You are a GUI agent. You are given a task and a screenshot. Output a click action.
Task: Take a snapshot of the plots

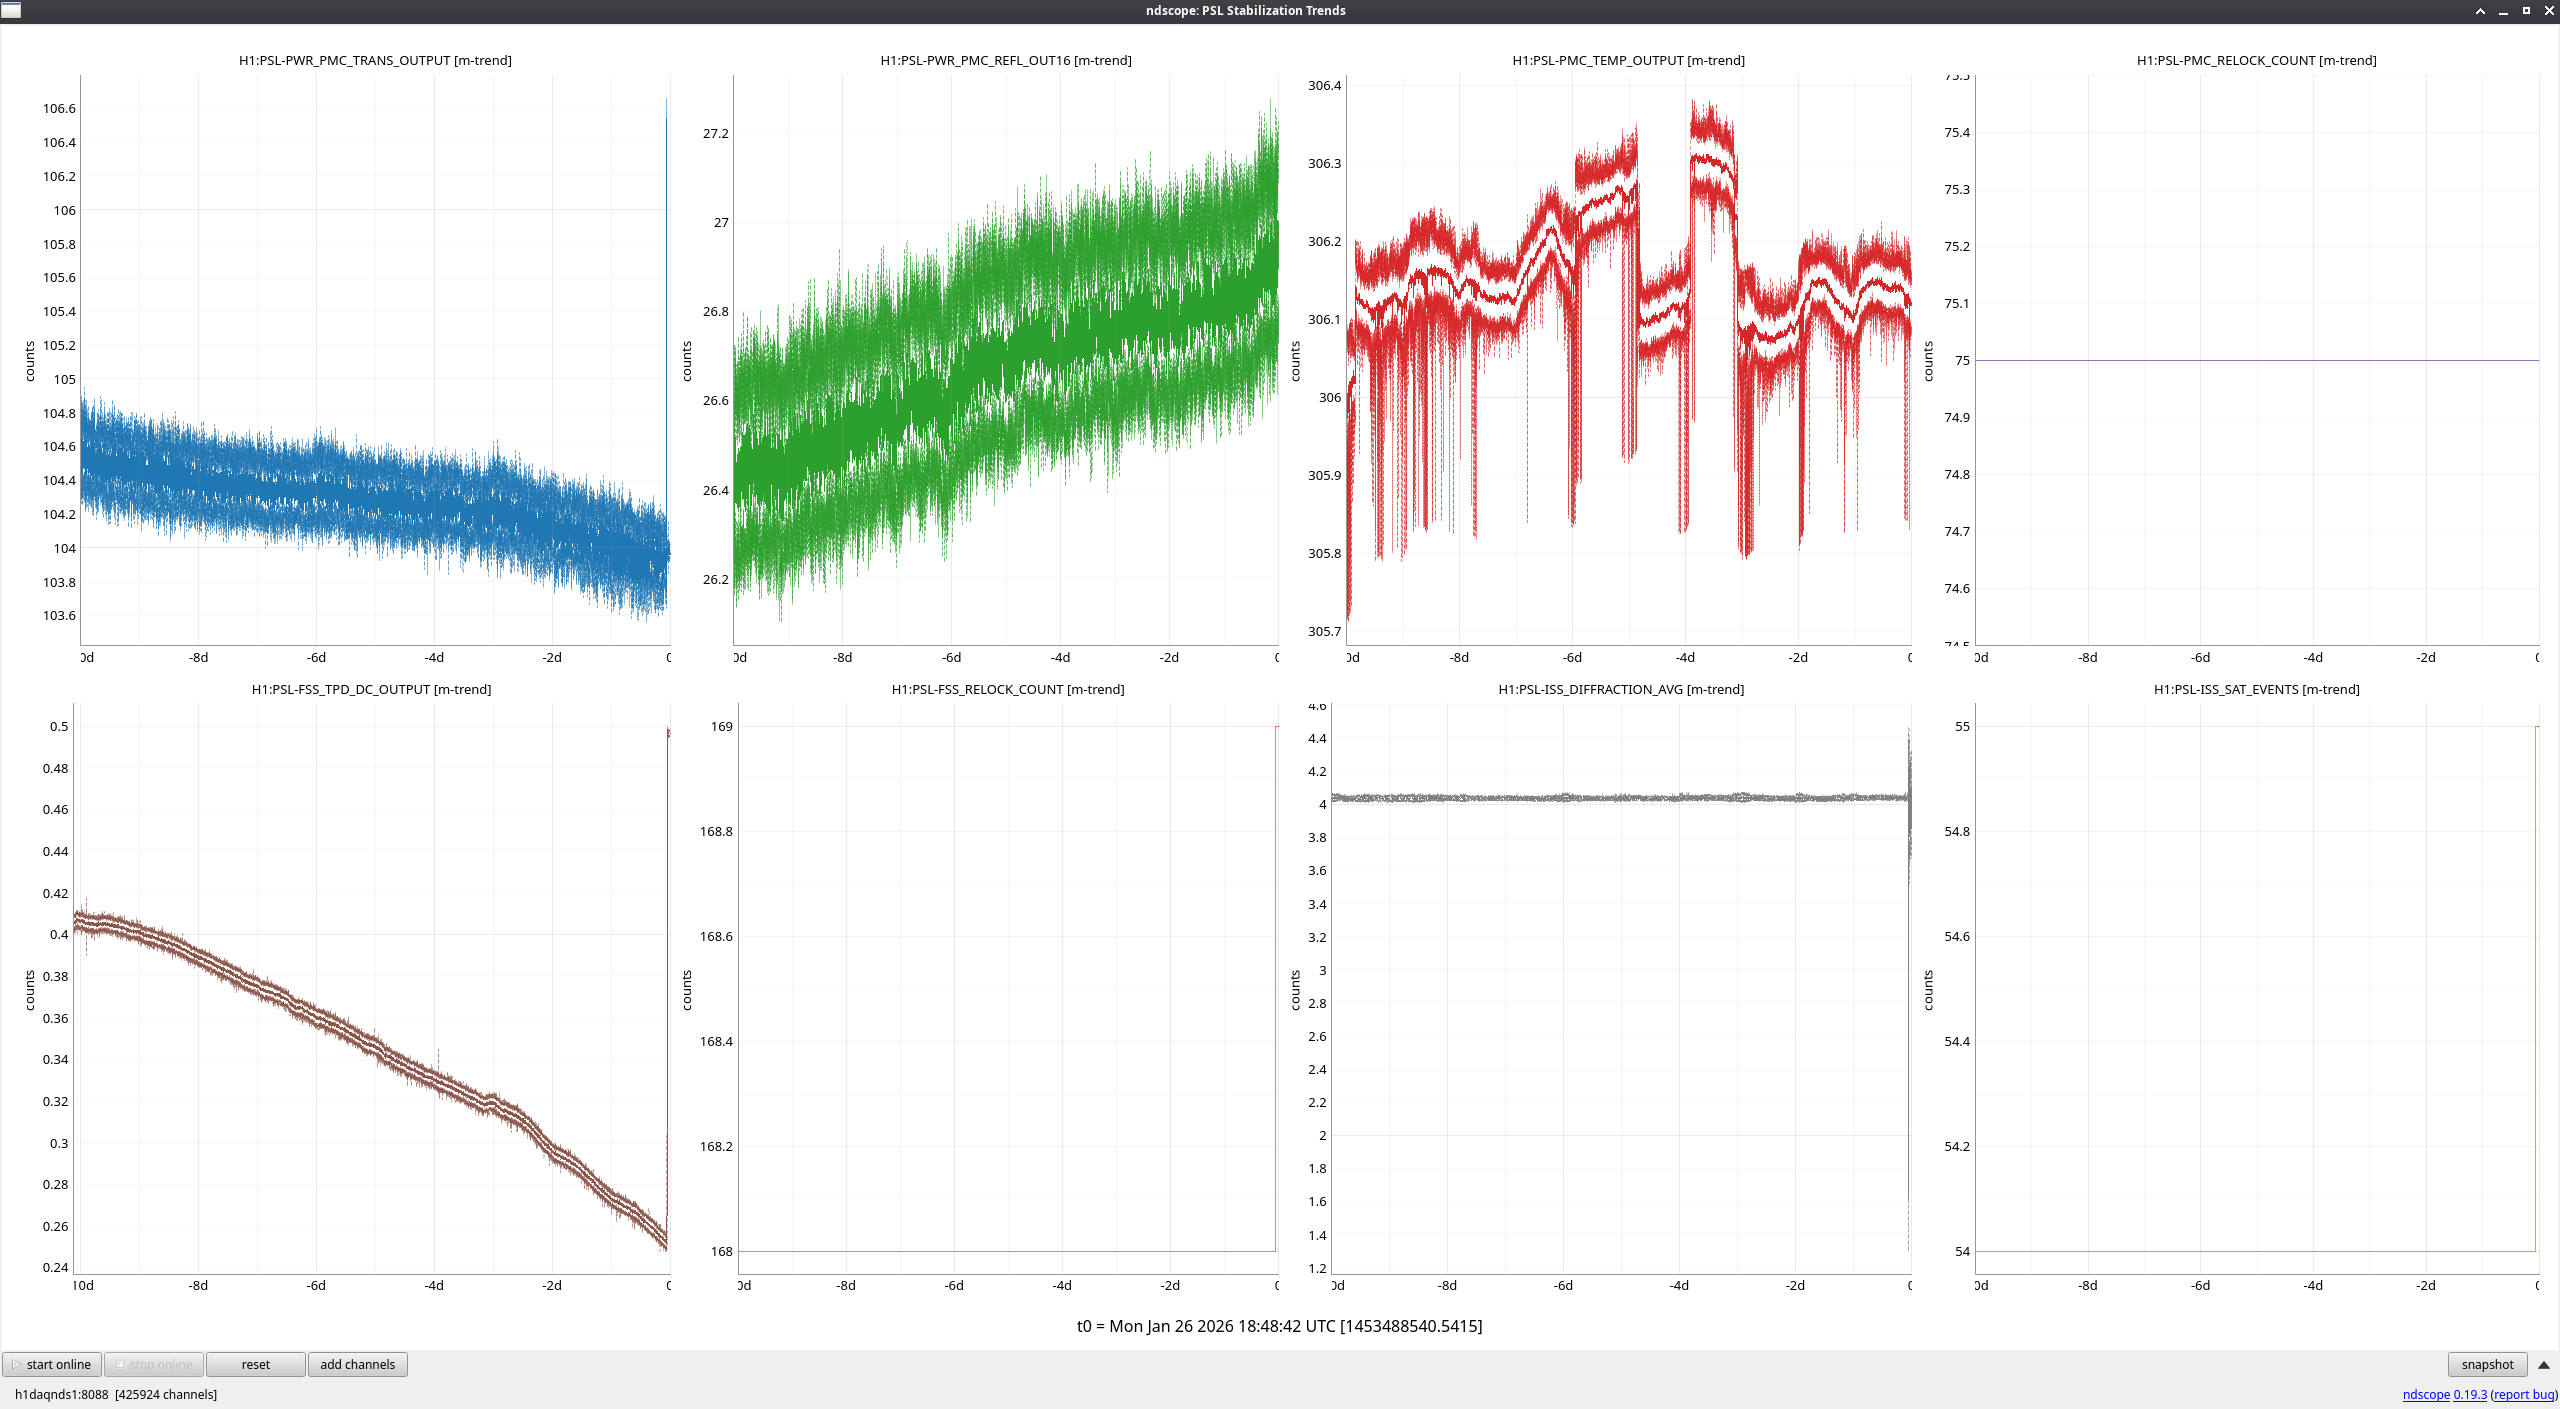[2486, 1364]
